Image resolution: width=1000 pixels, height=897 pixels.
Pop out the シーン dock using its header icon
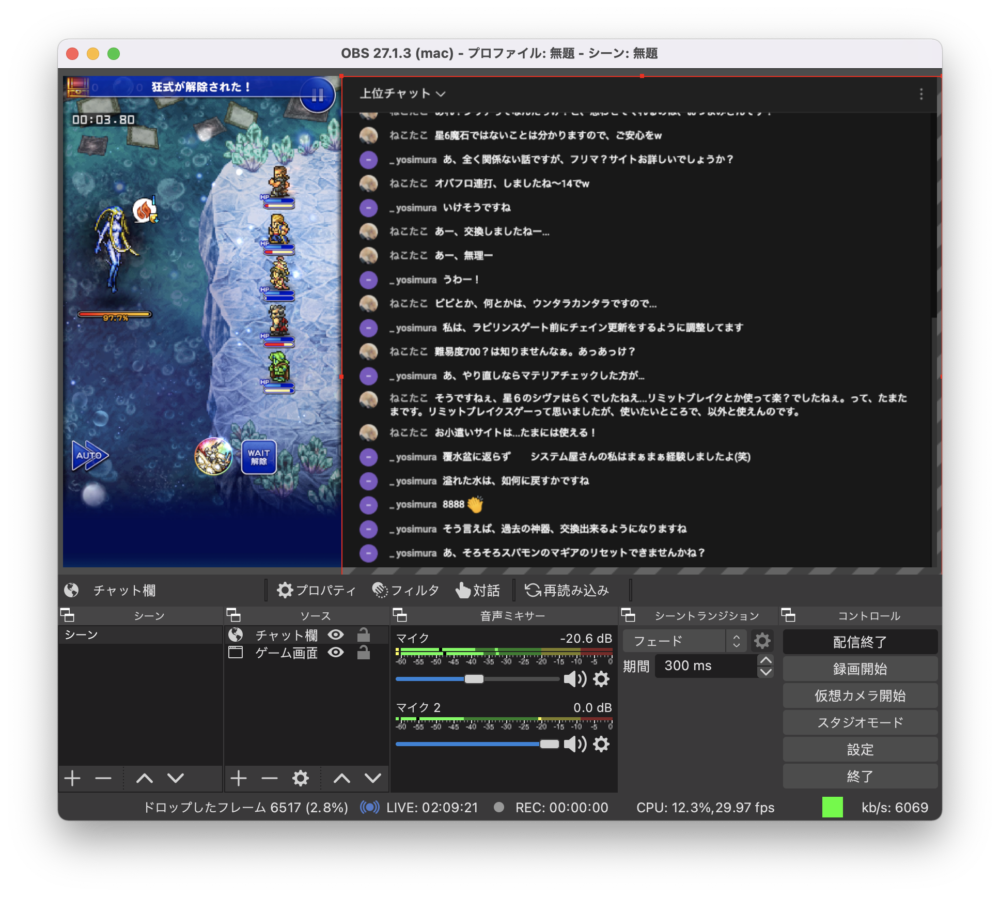tap(67, 615)
